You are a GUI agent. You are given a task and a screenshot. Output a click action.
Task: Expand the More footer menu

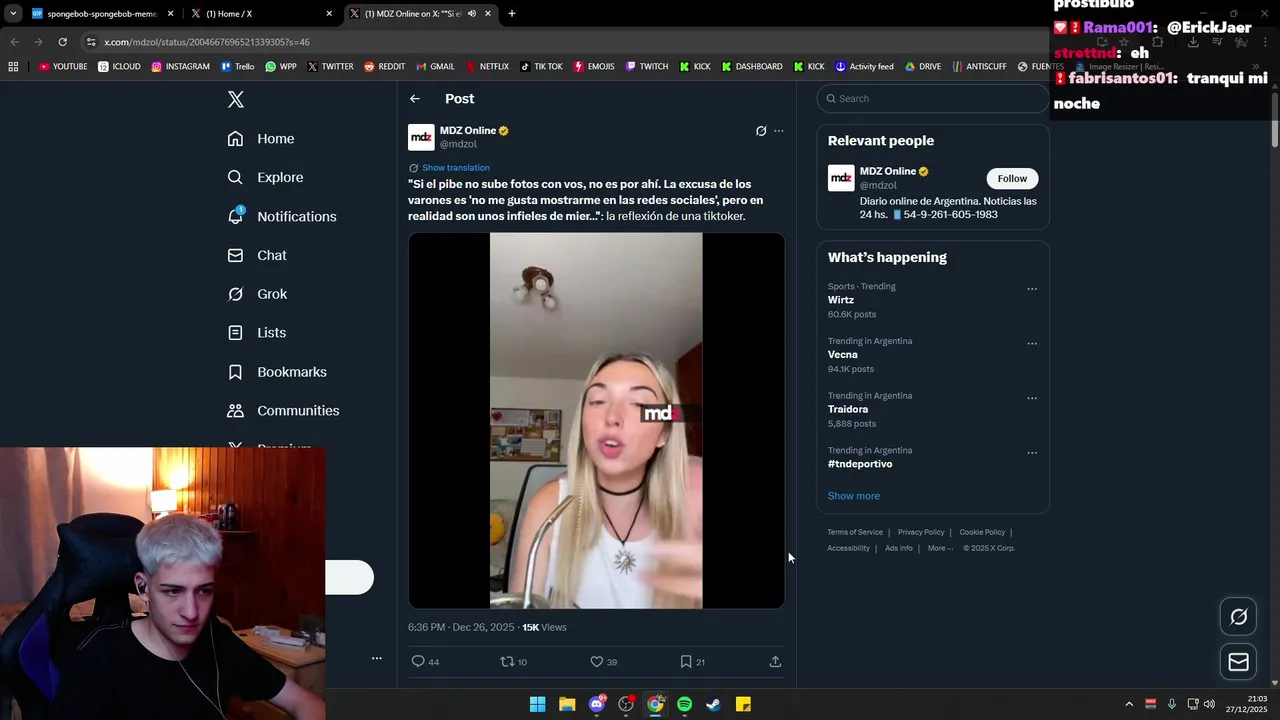(940, 548)
